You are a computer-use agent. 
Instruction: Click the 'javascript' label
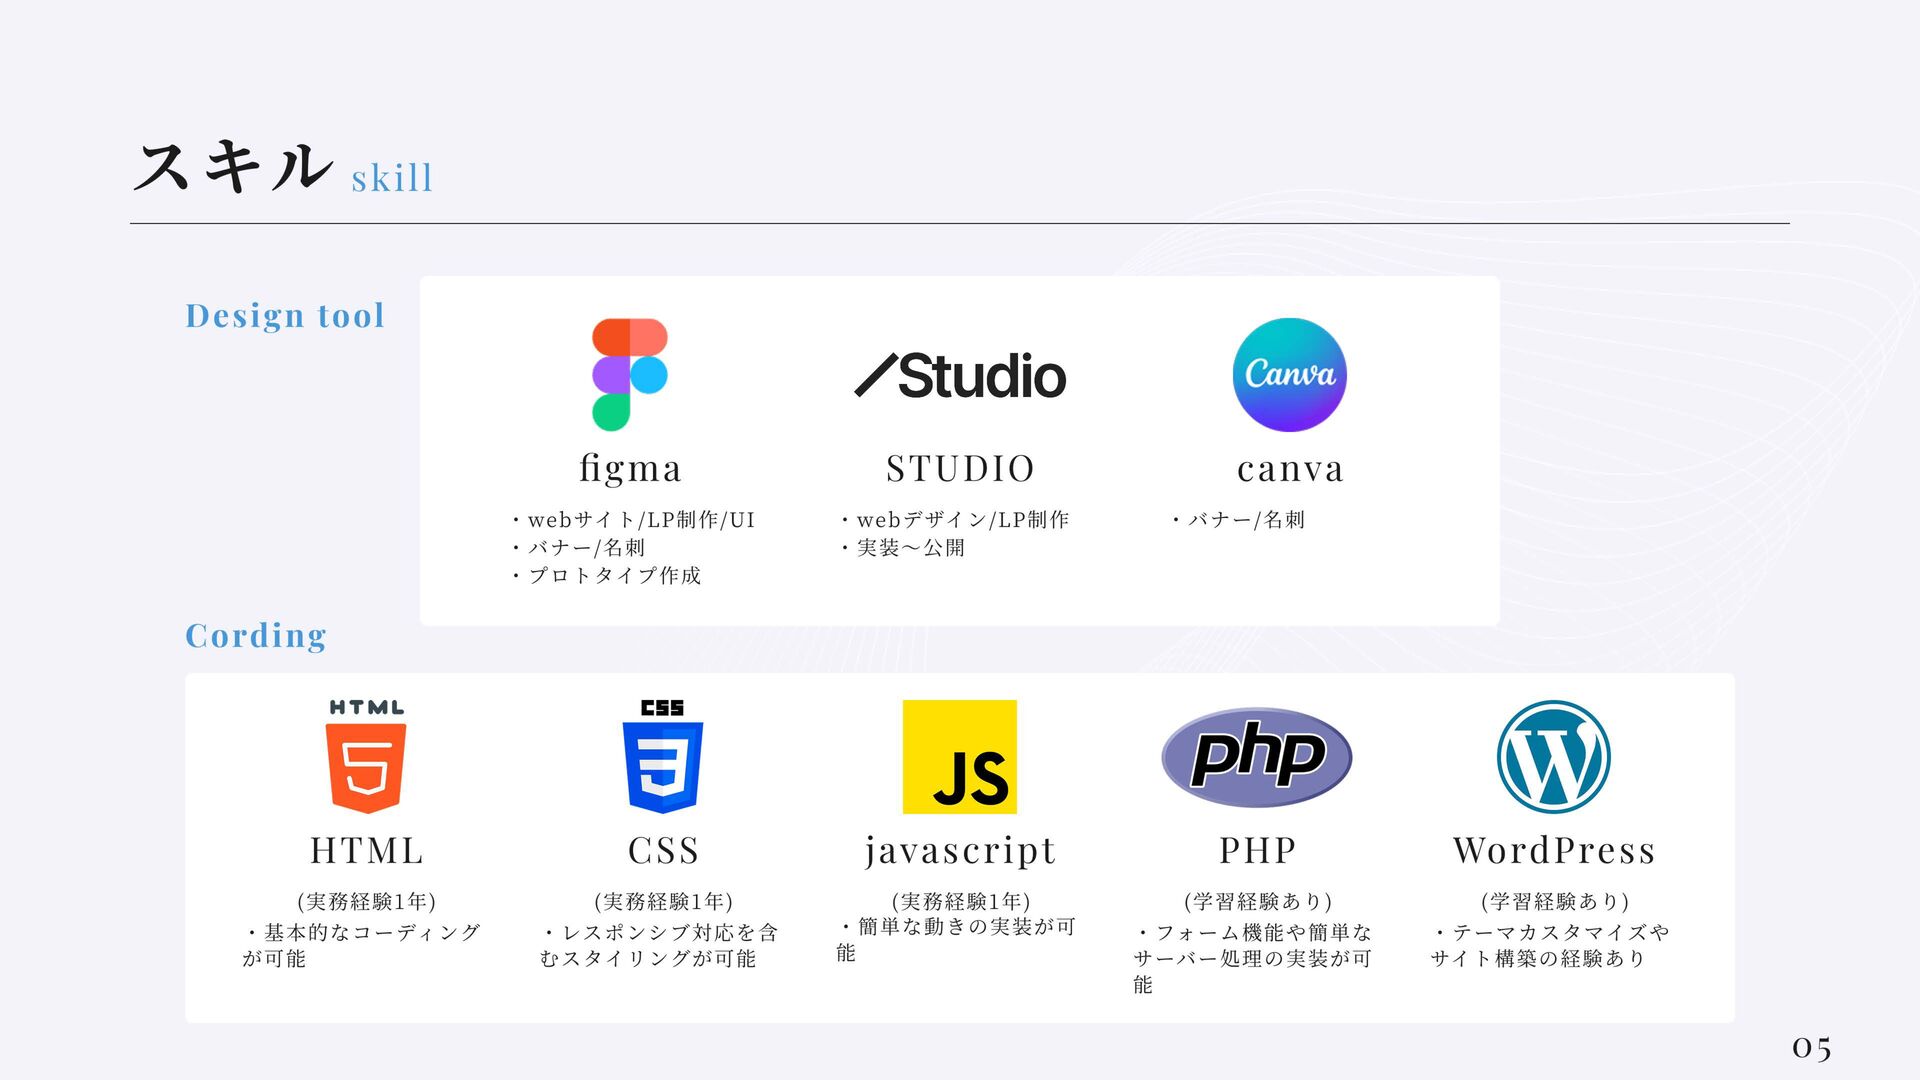pyautogui.click(x=960, y=851)
